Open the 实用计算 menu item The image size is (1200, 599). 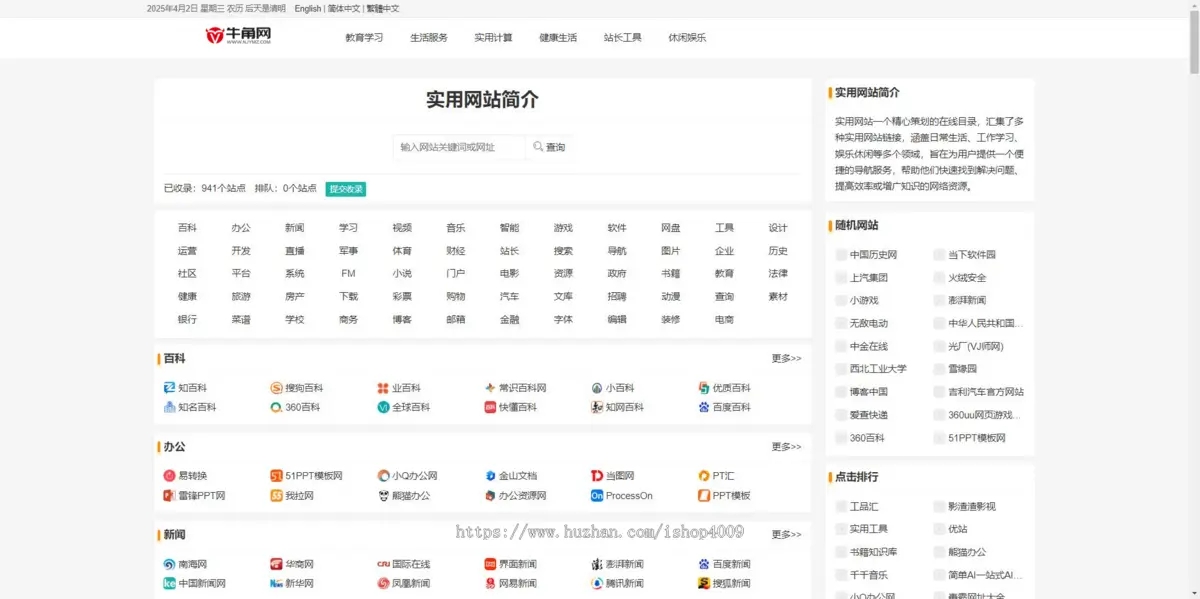point(493,38)
